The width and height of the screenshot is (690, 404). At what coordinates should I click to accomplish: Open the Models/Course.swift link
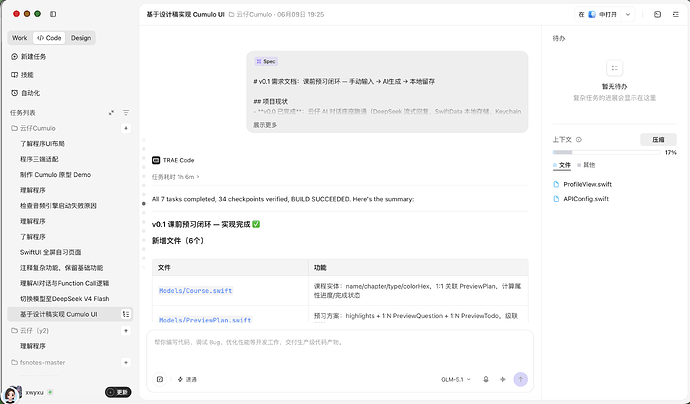(x=195, y=291)
